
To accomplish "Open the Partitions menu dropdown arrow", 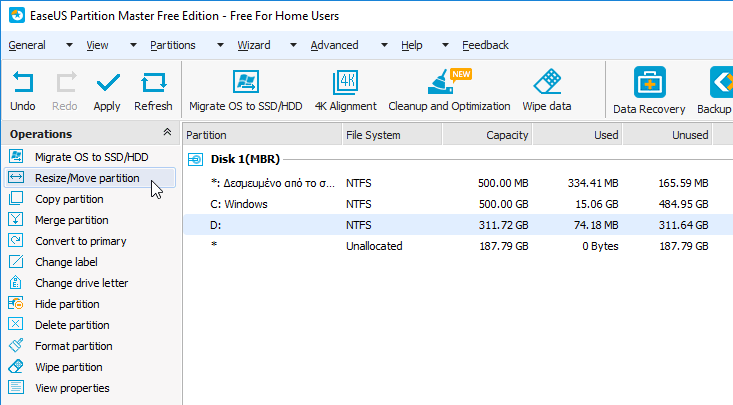I will click(x=220, y=45).
